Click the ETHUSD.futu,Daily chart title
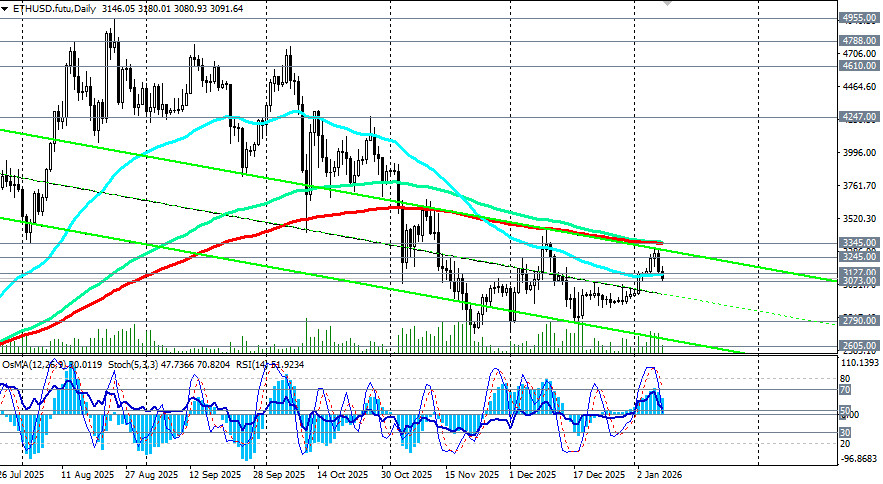The image size is (883, 484). (55, 9)
